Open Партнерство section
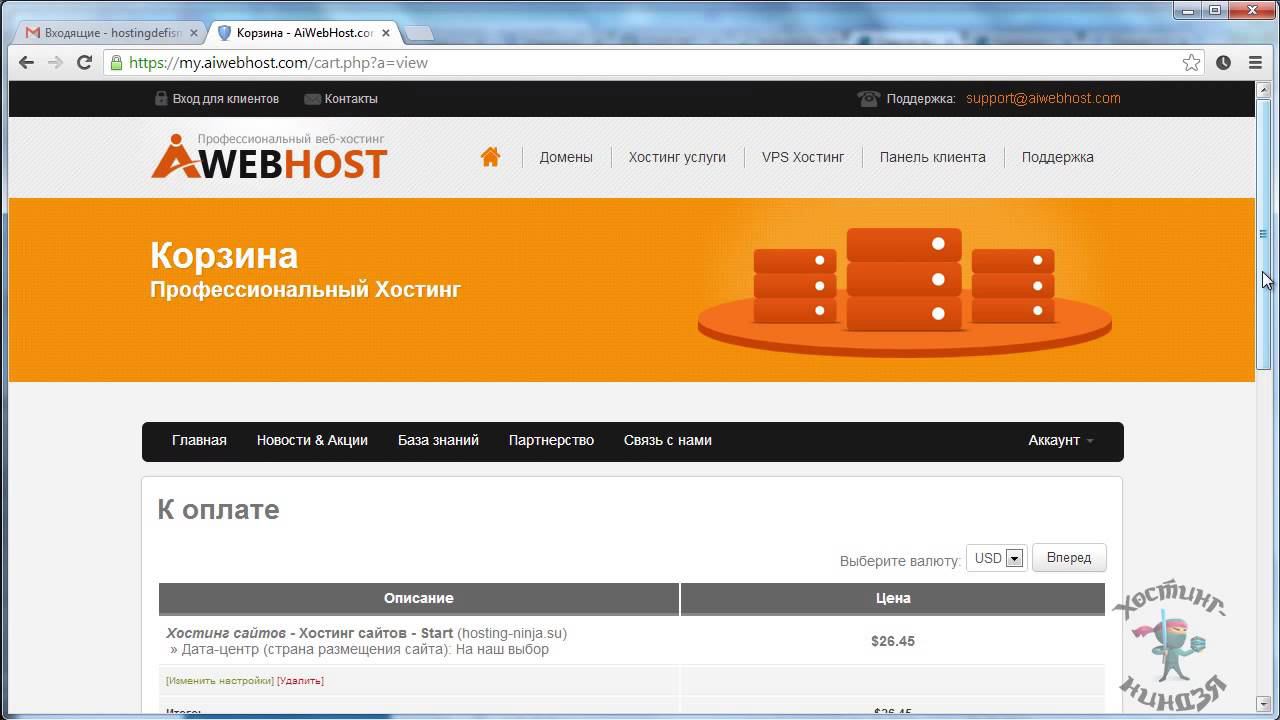This screenshot has width=1280, height=720. (551, 440)
